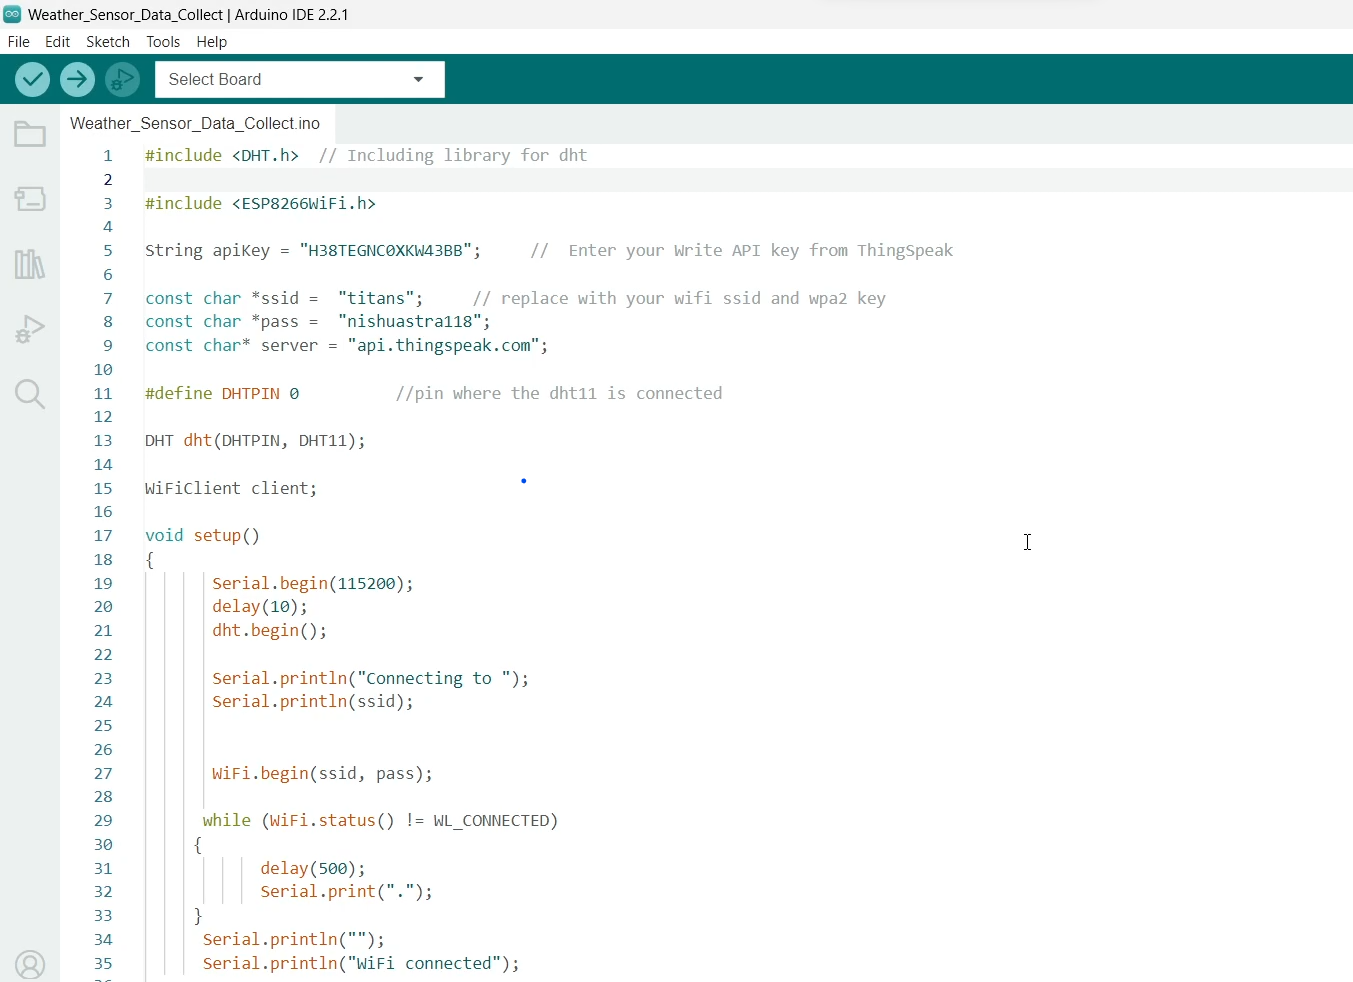This screenshot has height=982, width=1353.
Task: Open the Sketchbook folder icon in sidebar
Action: click(x=30, y=134)
